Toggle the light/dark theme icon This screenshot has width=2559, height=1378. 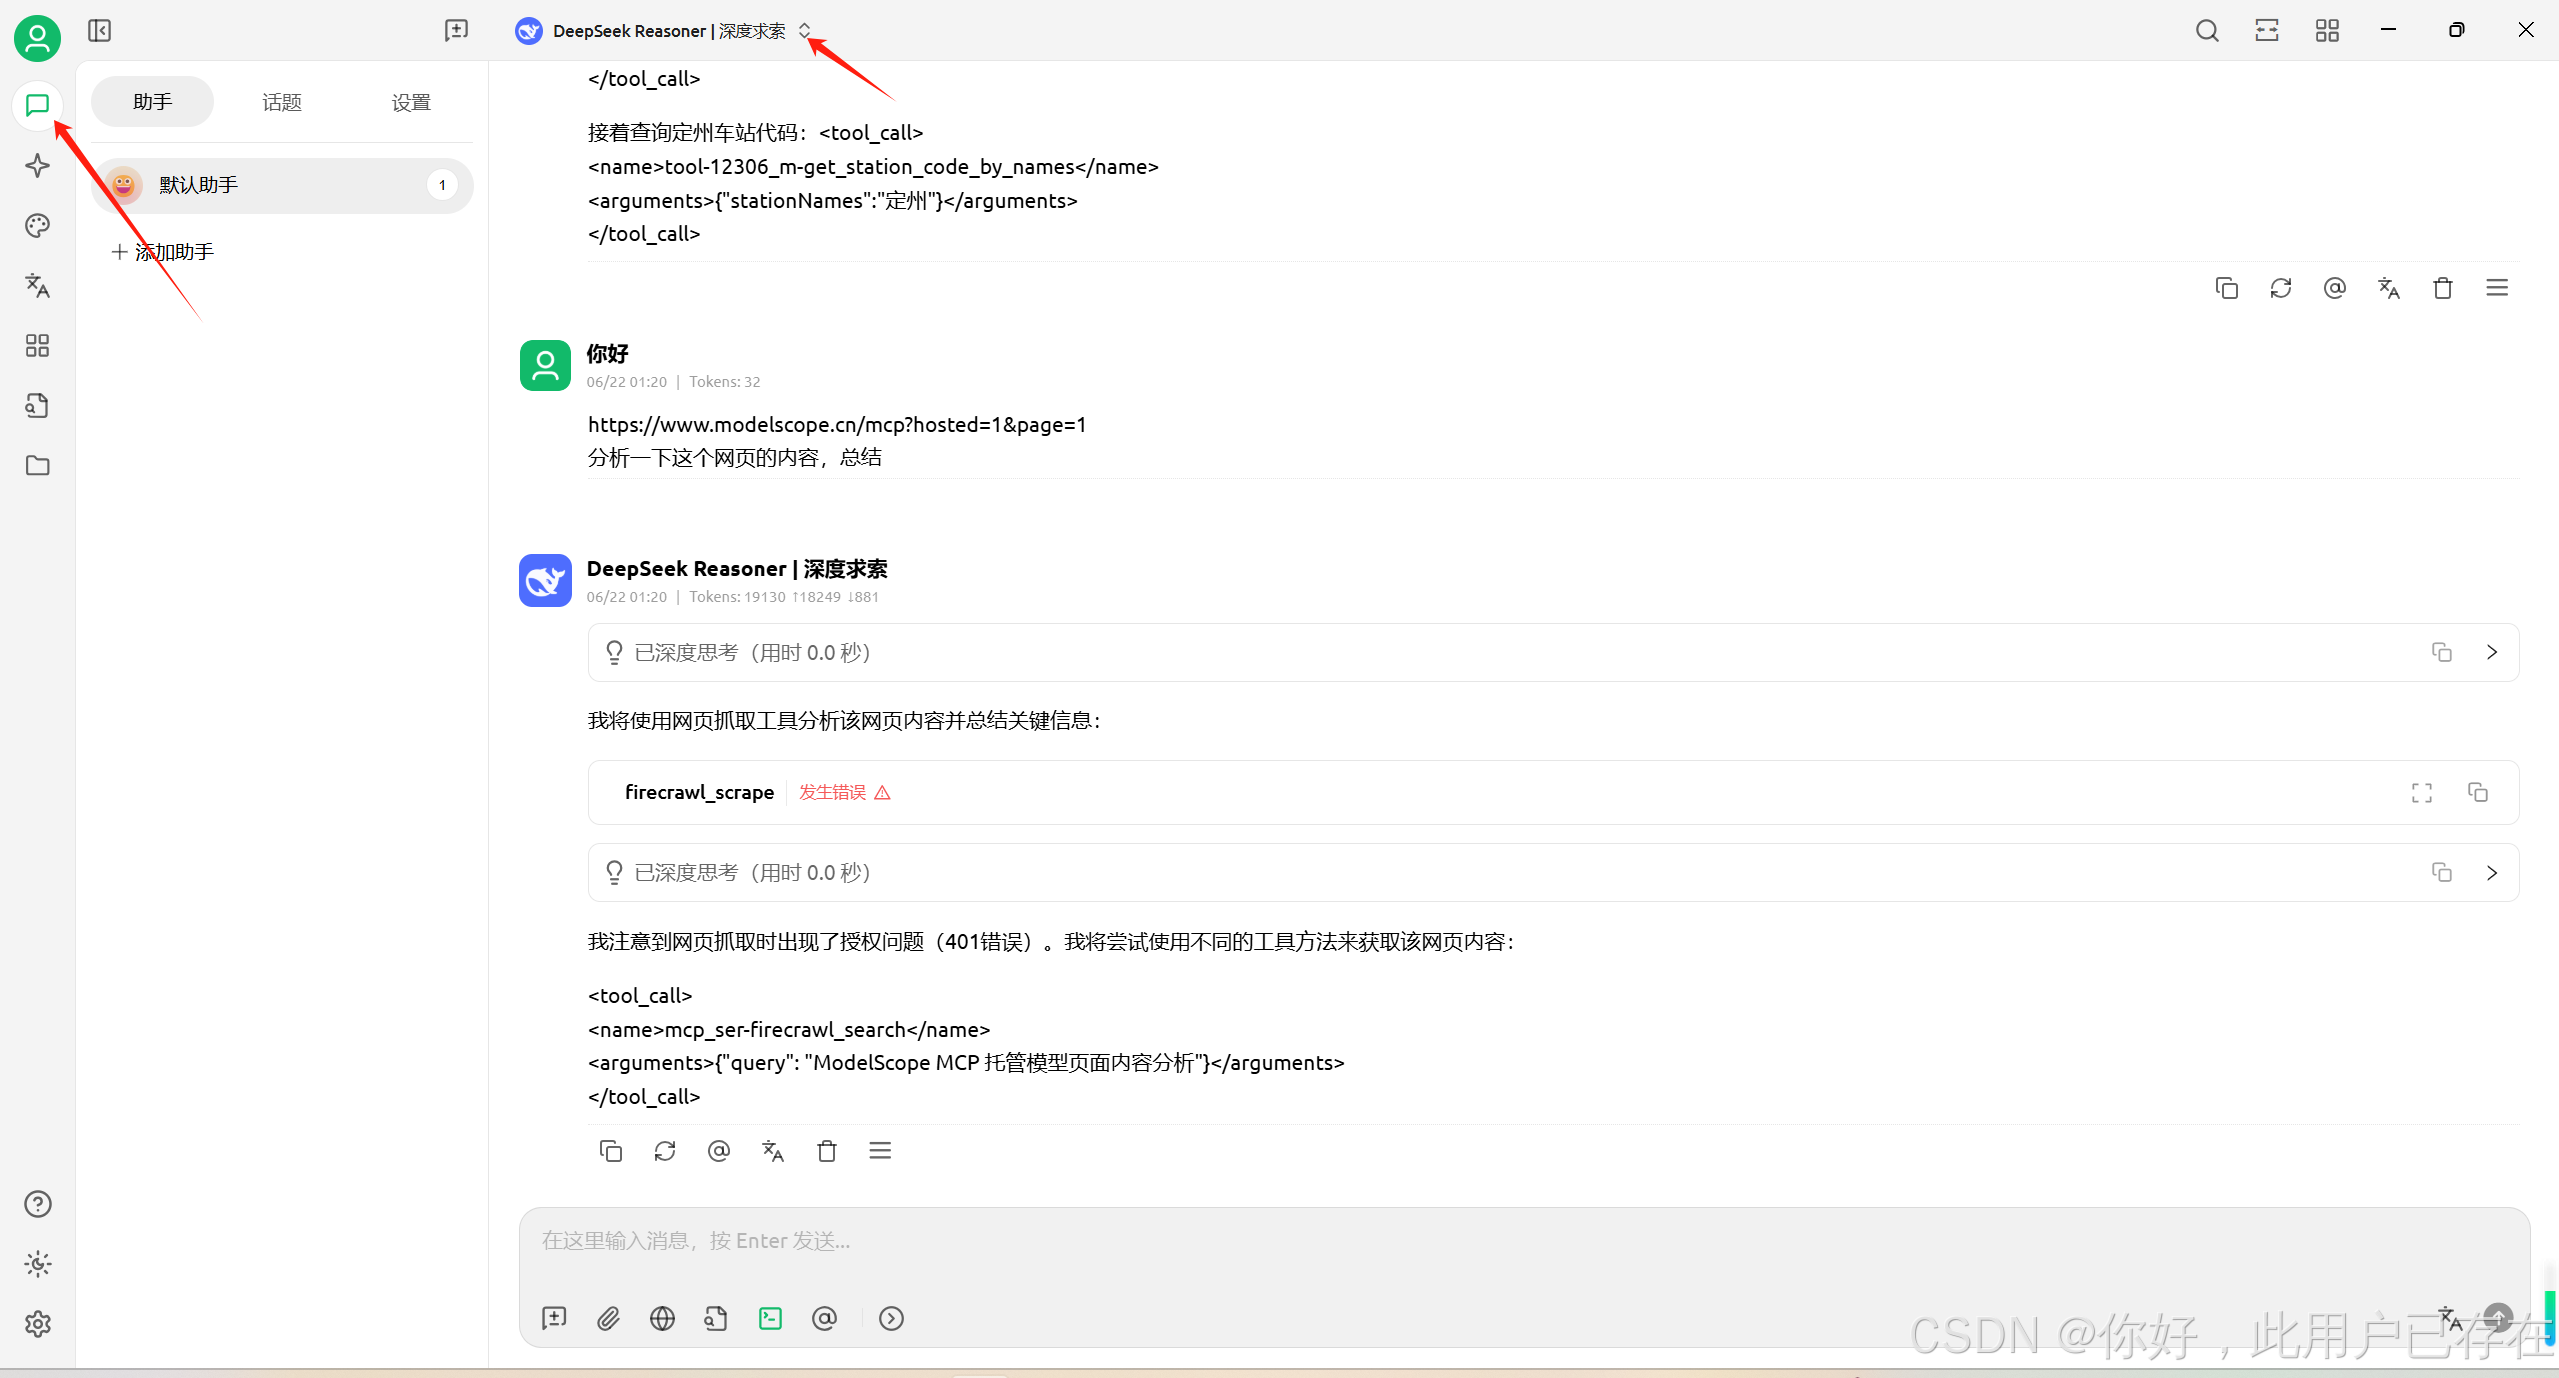tap(37, 1264)
